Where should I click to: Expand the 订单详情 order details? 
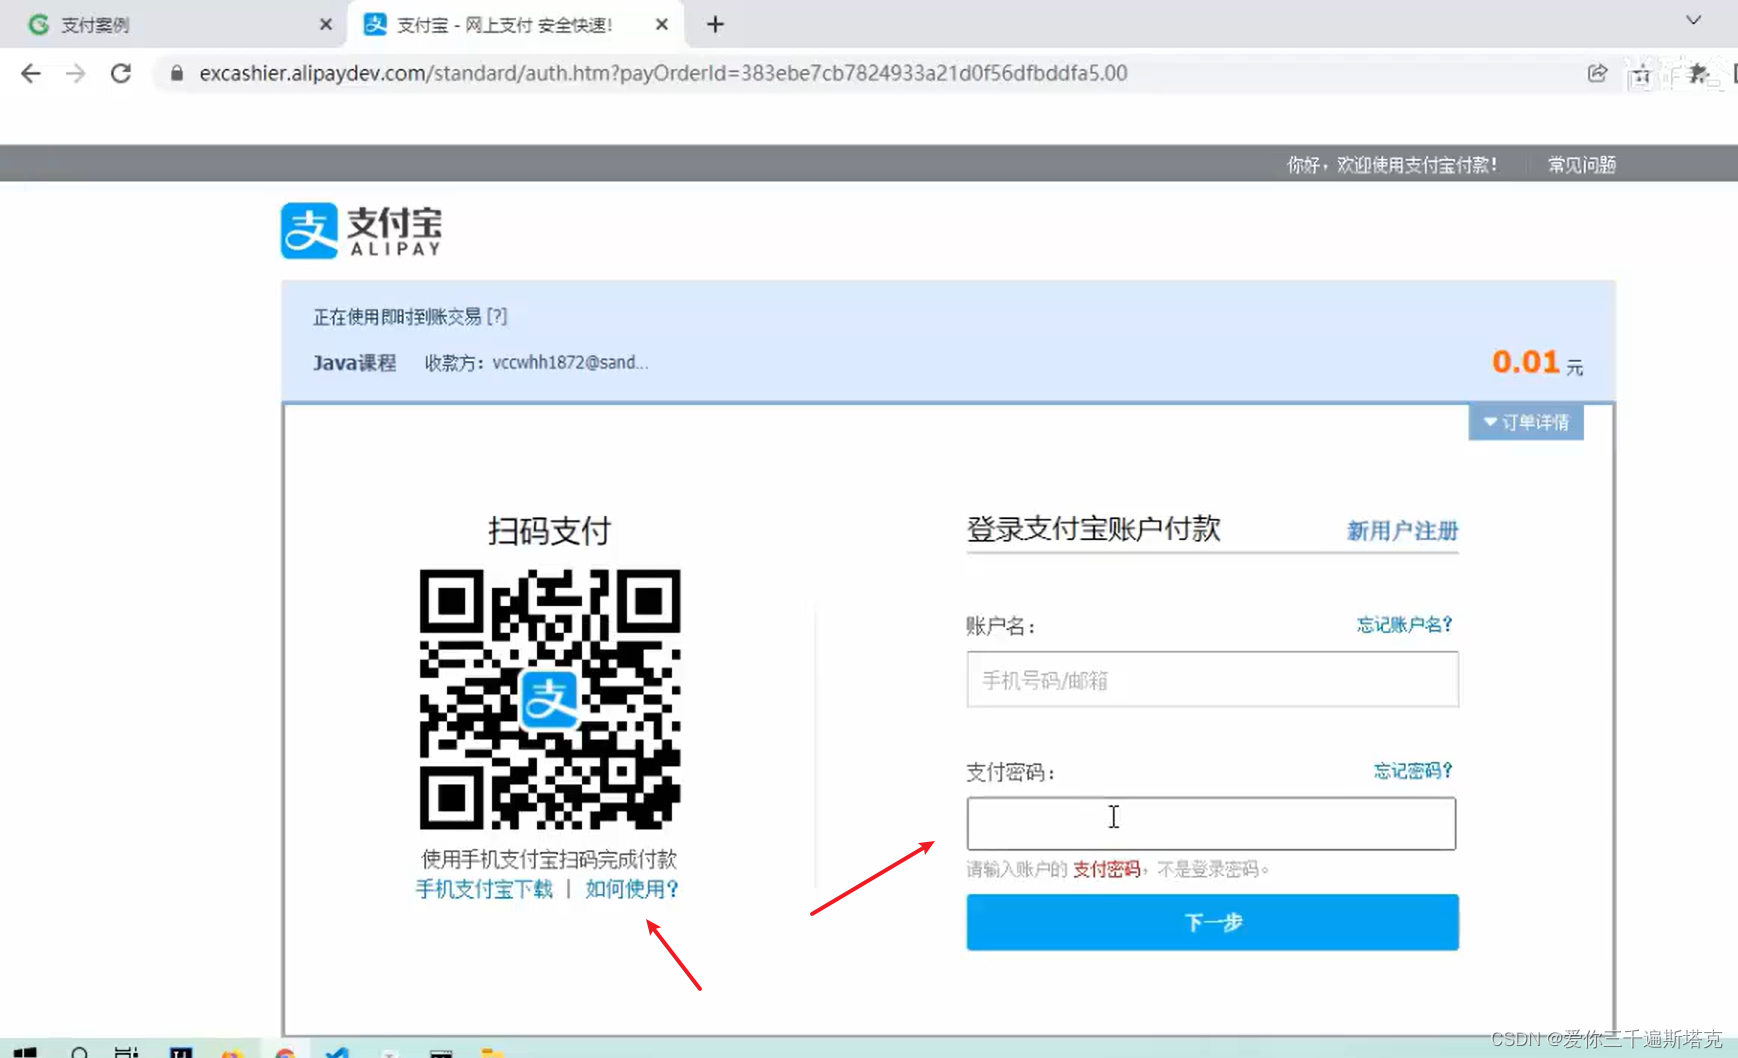click(x=1526, y=422)
